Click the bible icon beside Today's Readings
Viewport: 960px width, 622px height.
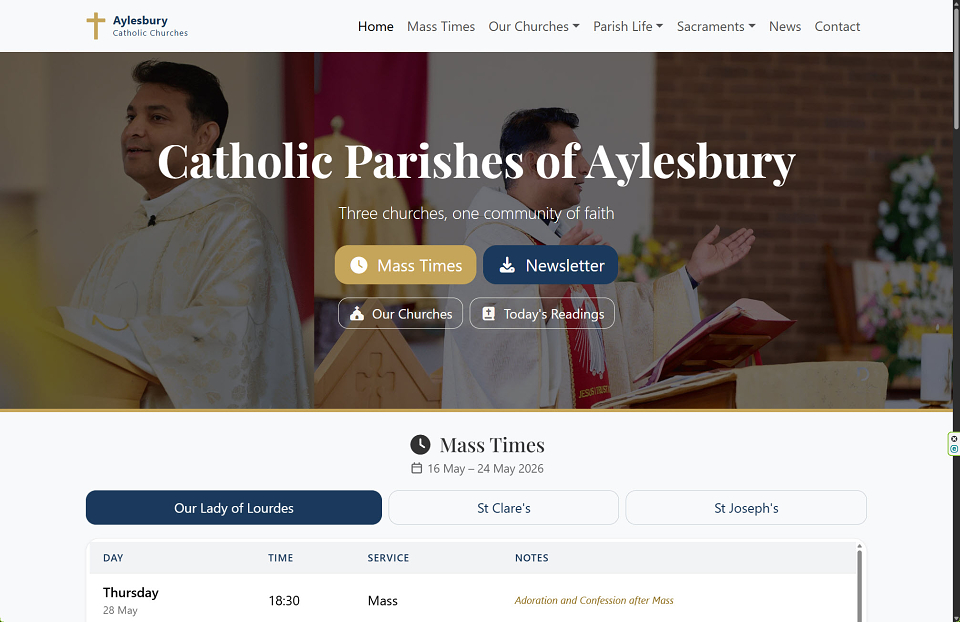tap(489, 313)
